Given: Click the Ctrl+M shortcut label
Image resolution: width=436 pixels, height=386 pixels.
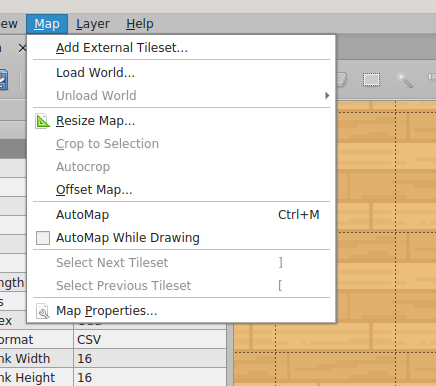Looking at the screenshot, I should tap(299, 215).
